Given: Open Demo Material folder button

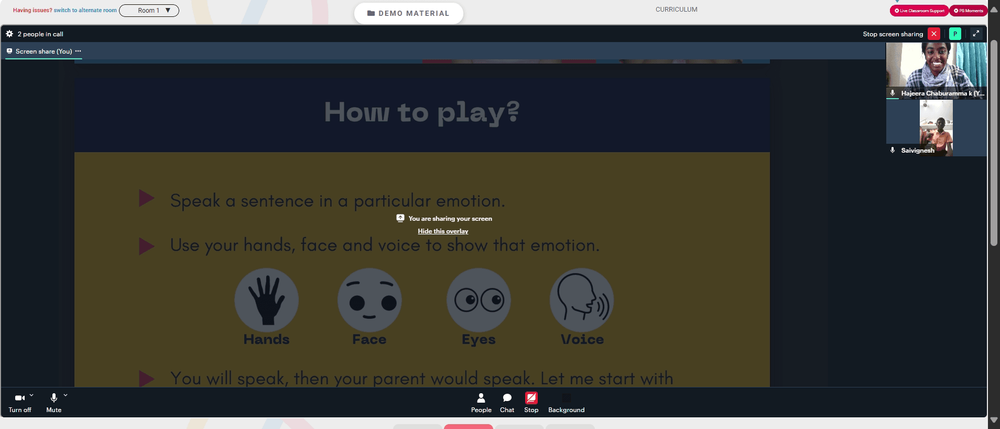Looking at the screenshot, I should click(x=409, y=13).
